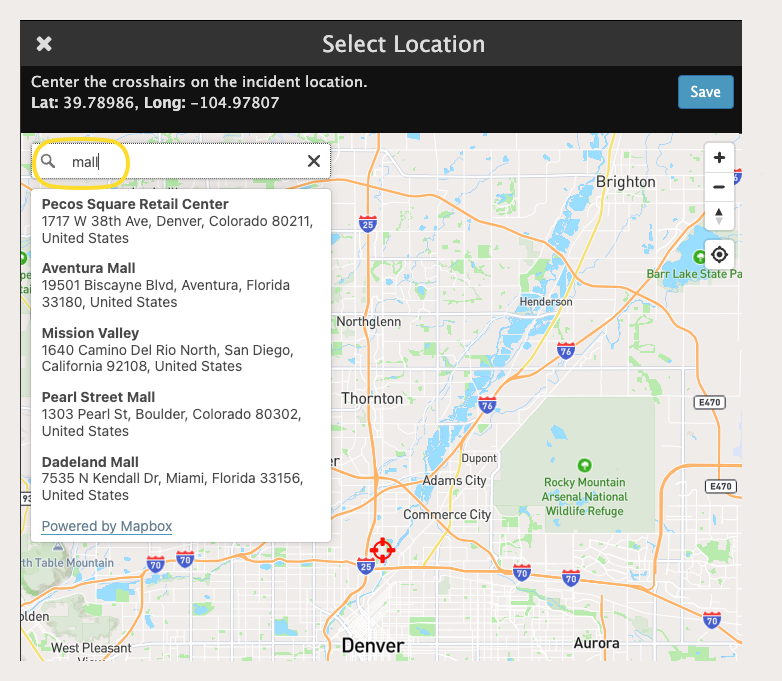The width and height of the screenshot is (782, 681).
Task: Locate my current position on map
Action: click(719, 254)
